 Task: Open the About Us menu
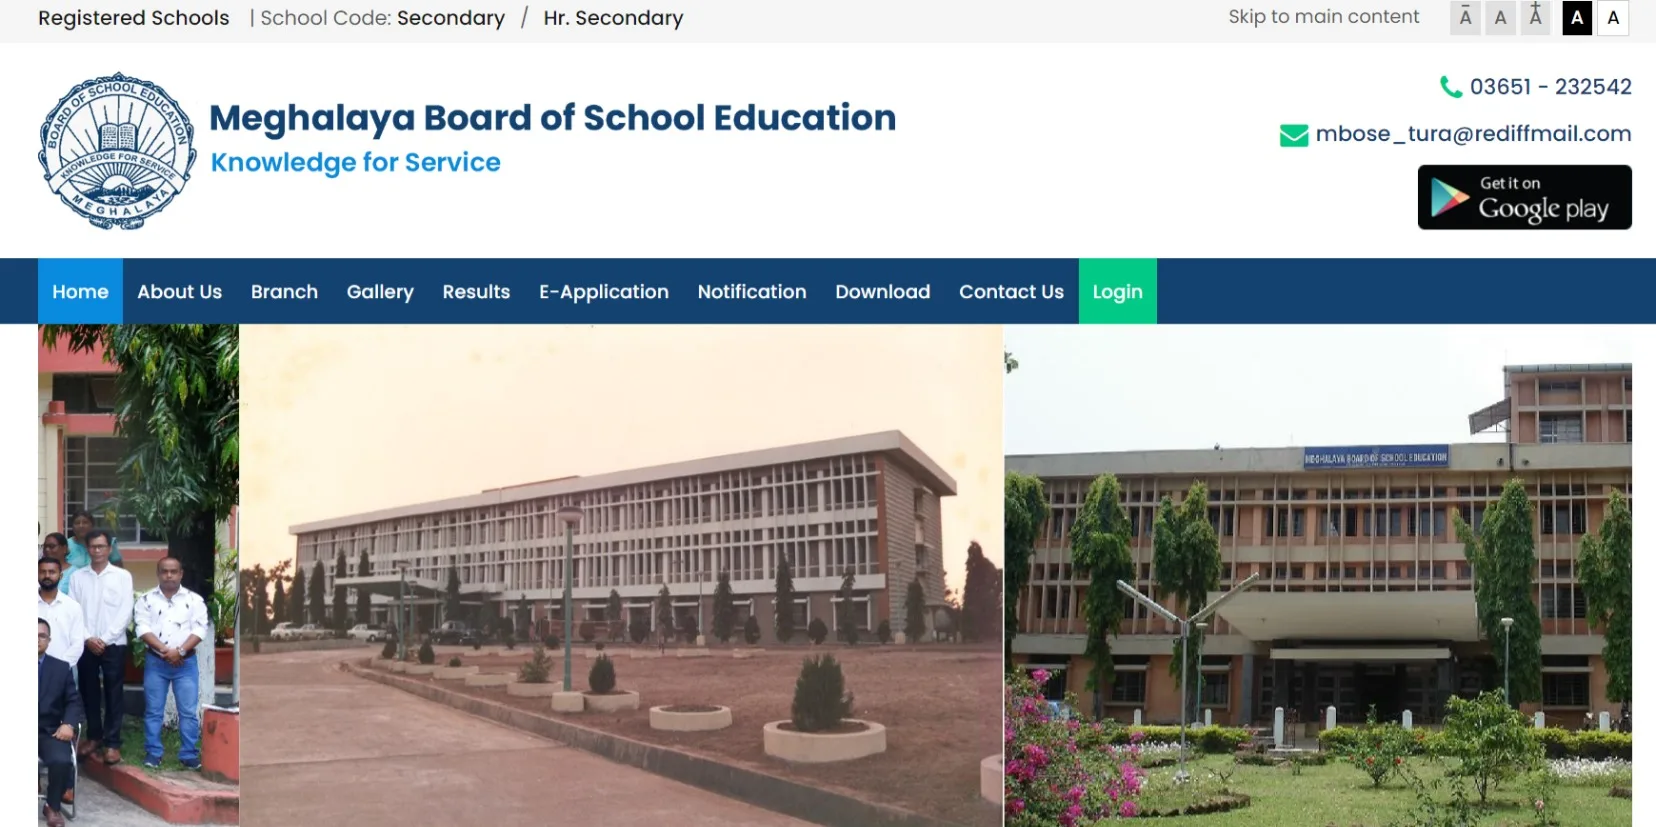point(179,291)
